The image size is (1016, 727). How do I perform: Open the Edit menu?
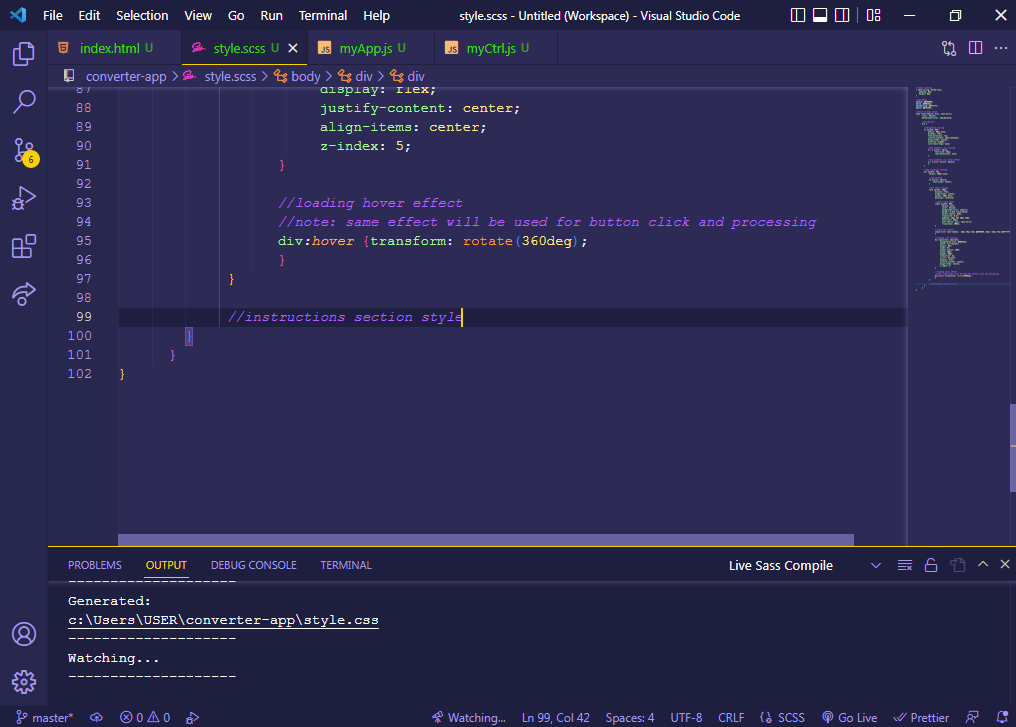(89, 15)
